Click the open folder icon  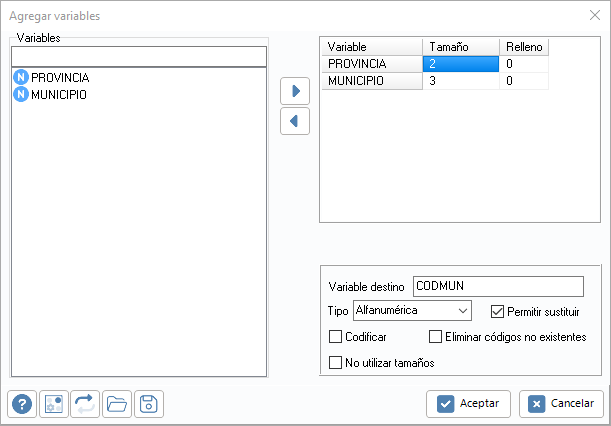point(117,404)
